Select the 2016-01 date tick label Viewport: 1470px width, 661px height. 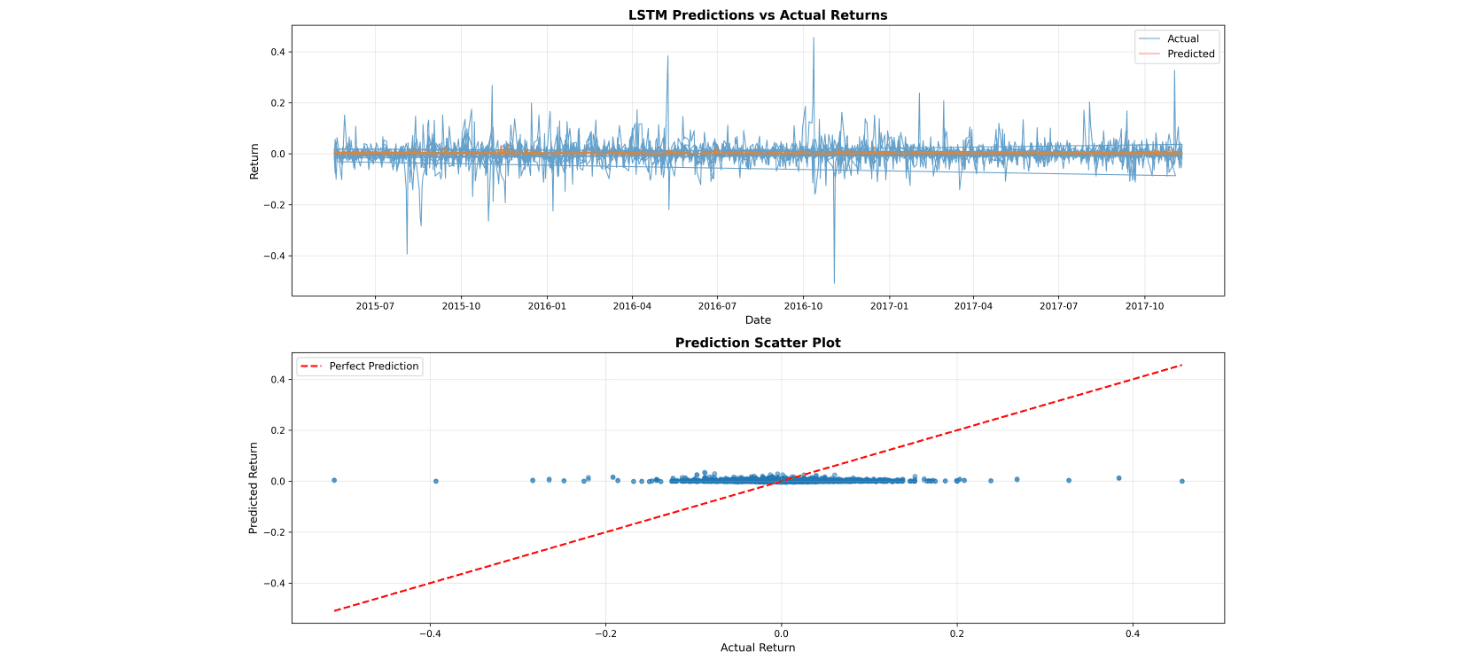point(546,306)
